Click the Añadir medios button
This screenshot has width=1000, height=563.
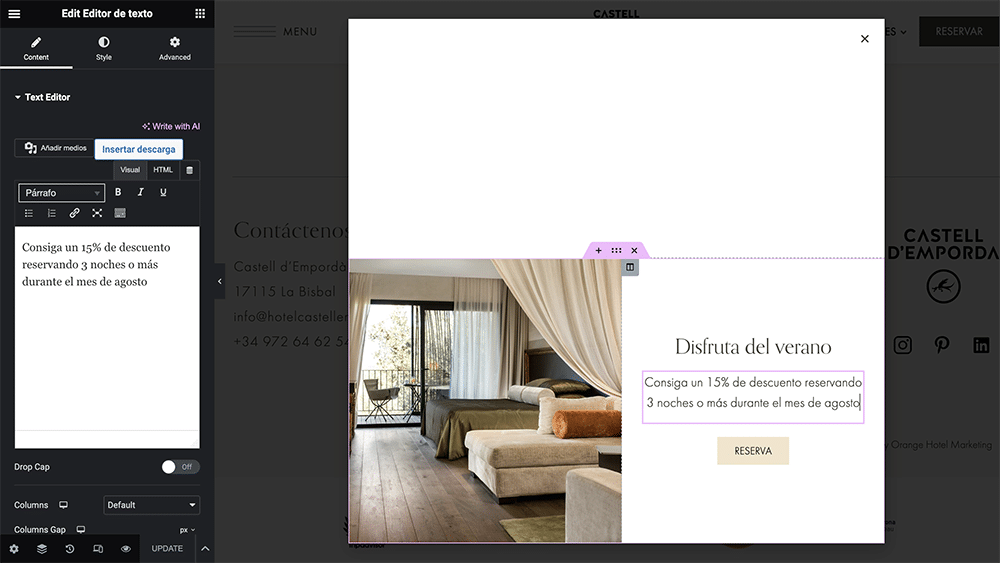point(55,148)
